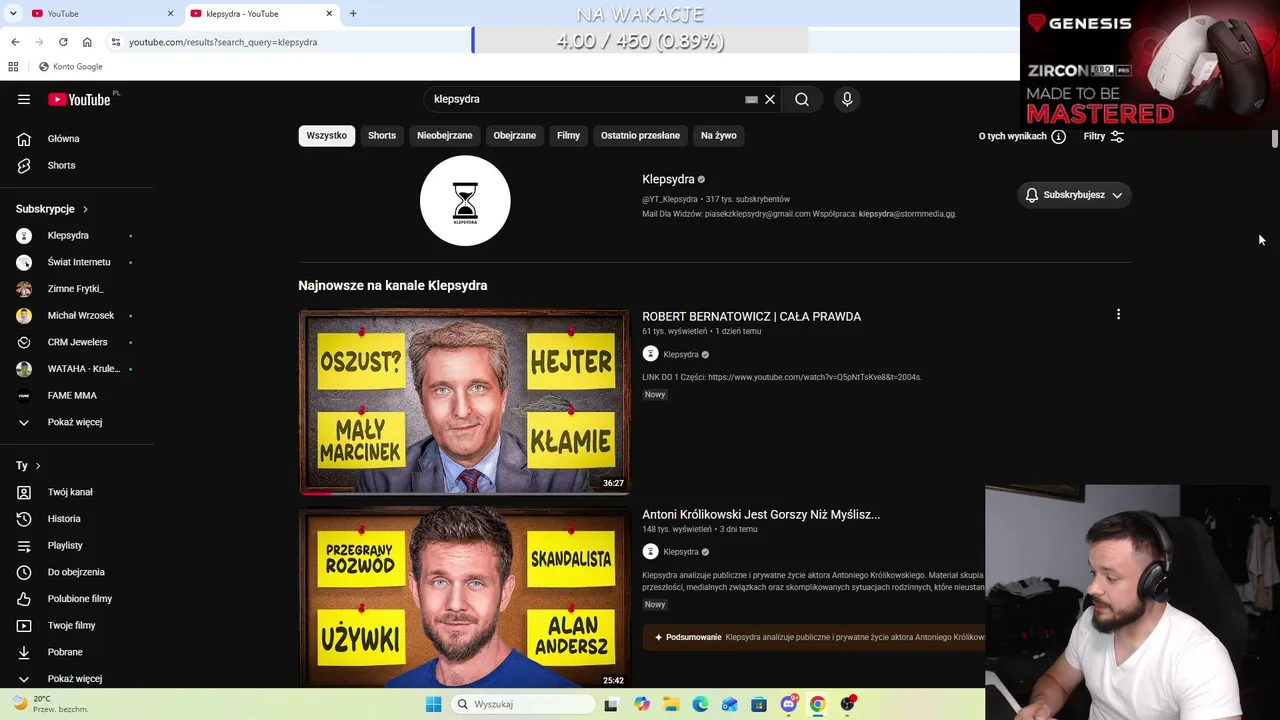Screen dimensions: 1280x720
Task: Open the more options menu for Robert Bernatowicz video
Action: 1118,315
